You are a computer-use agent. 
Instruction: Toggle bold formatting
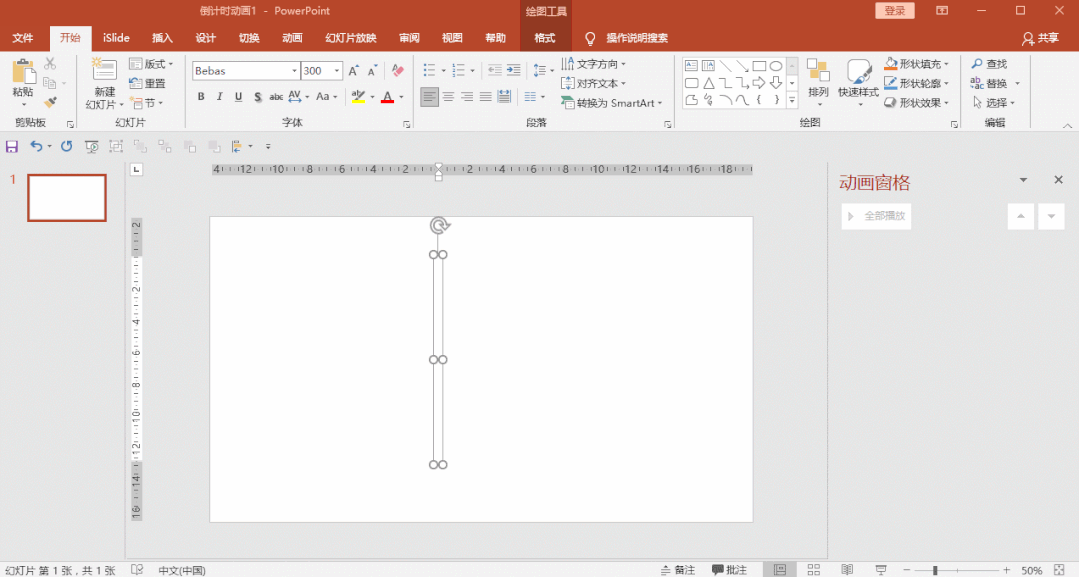point(201,96)
